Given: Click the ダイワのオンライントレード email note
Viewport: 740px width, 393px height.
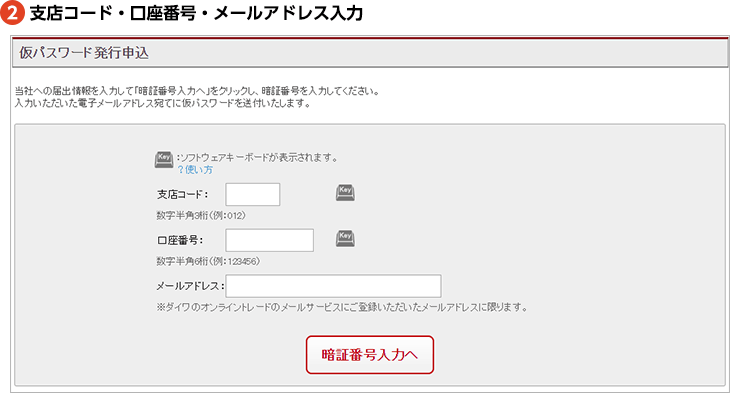Looking at the screenshot, I should [342, 307].
